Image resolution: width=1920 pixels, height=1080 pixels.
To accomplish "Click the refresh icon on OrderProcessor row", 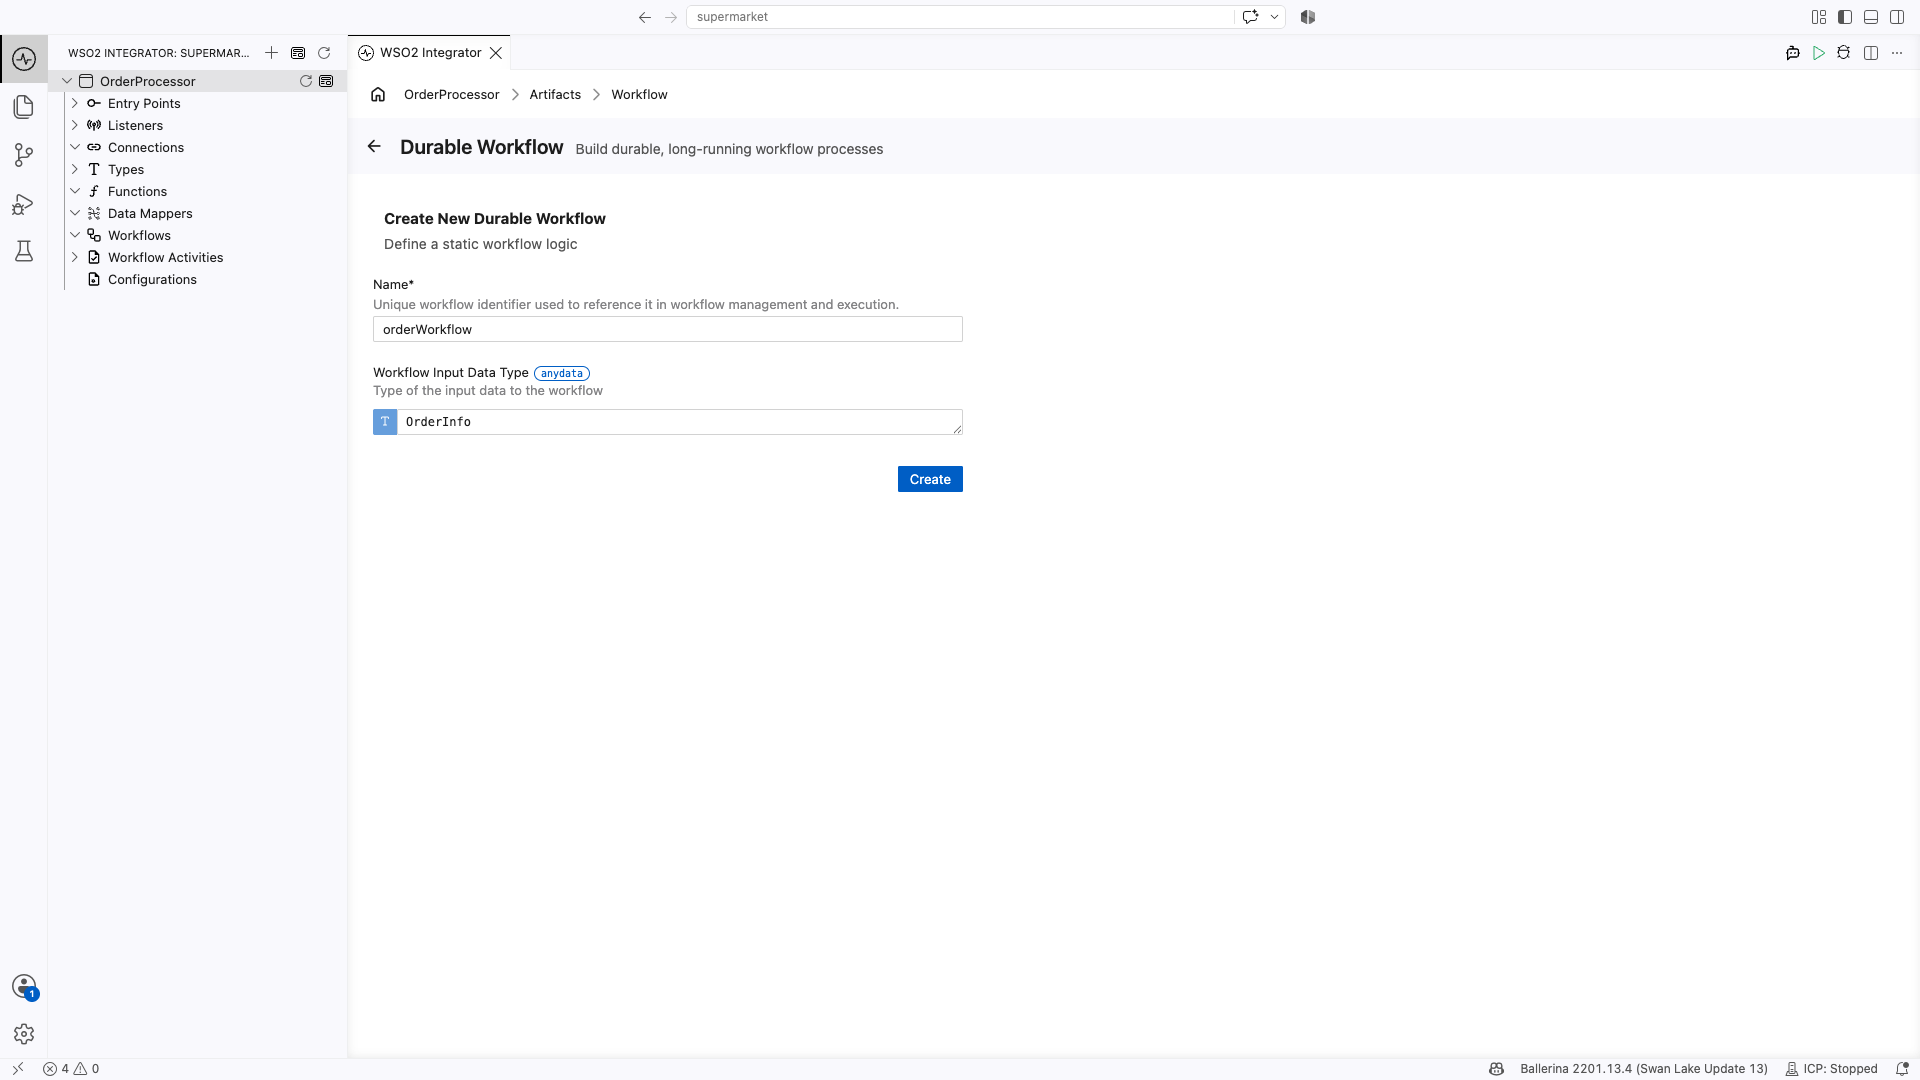I will pos(306,81).
